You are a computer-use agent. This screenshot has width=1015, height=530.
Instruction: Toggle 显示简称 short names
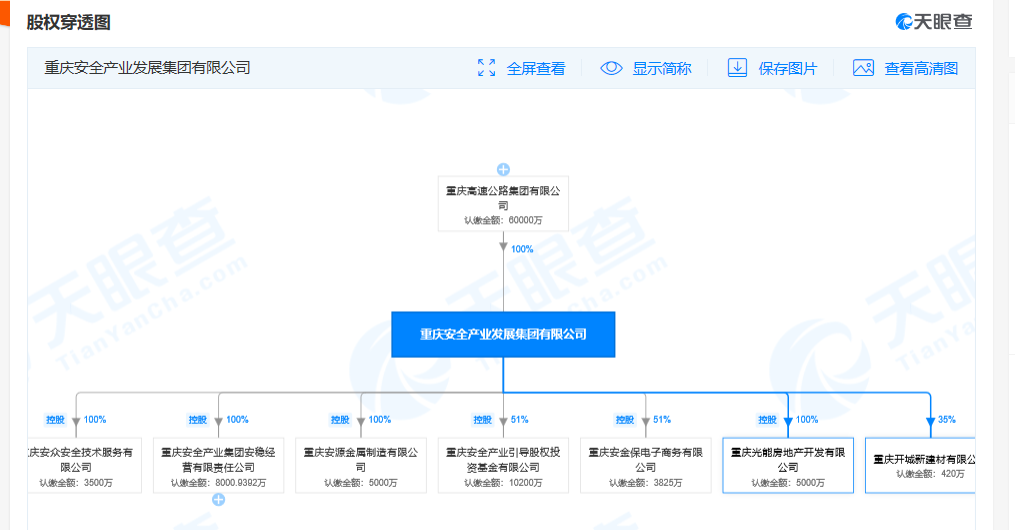pyautogui.click(x=662, y=69)
